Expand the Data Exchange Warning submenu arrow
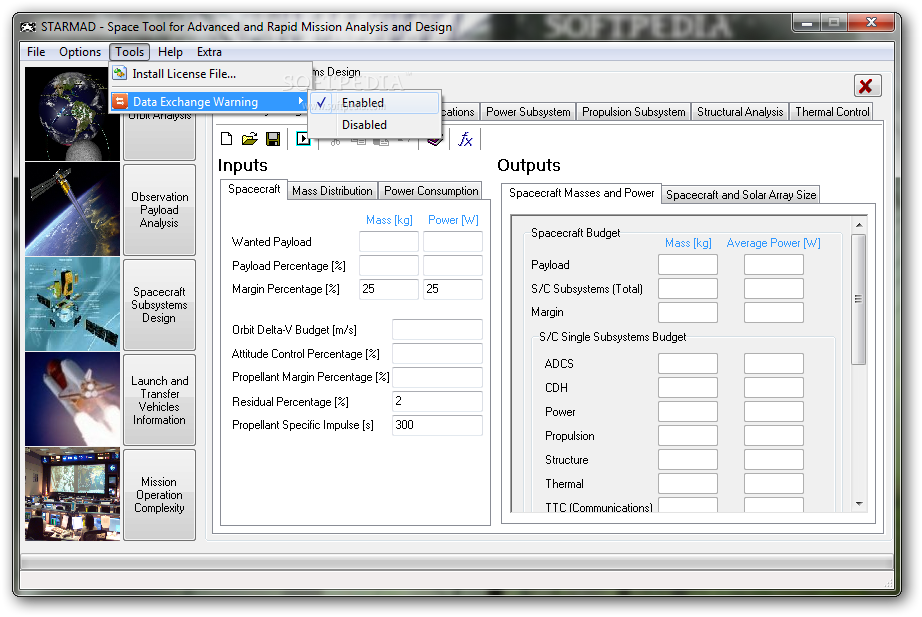The image size is (922, 617). 300,101
